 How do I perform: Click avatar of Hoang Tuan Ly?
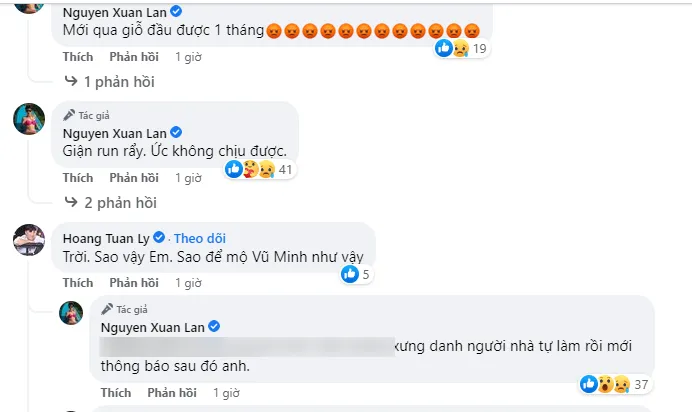[29, 241]
